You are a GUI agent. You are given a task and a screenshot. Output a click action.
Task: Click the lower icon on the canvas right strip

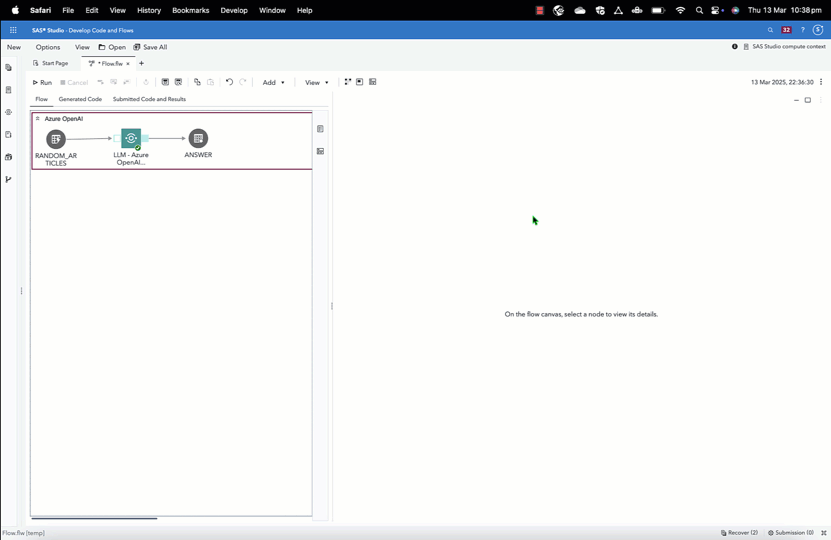pos(320,151)
